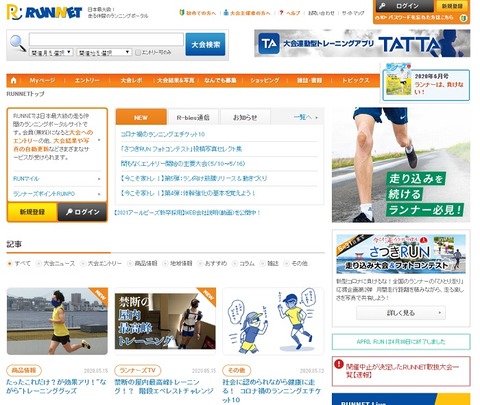Open the masked runner article thumbnail
Image resolution: width=480 pixels, height=405 pixels.
click(x=57, y=321)
